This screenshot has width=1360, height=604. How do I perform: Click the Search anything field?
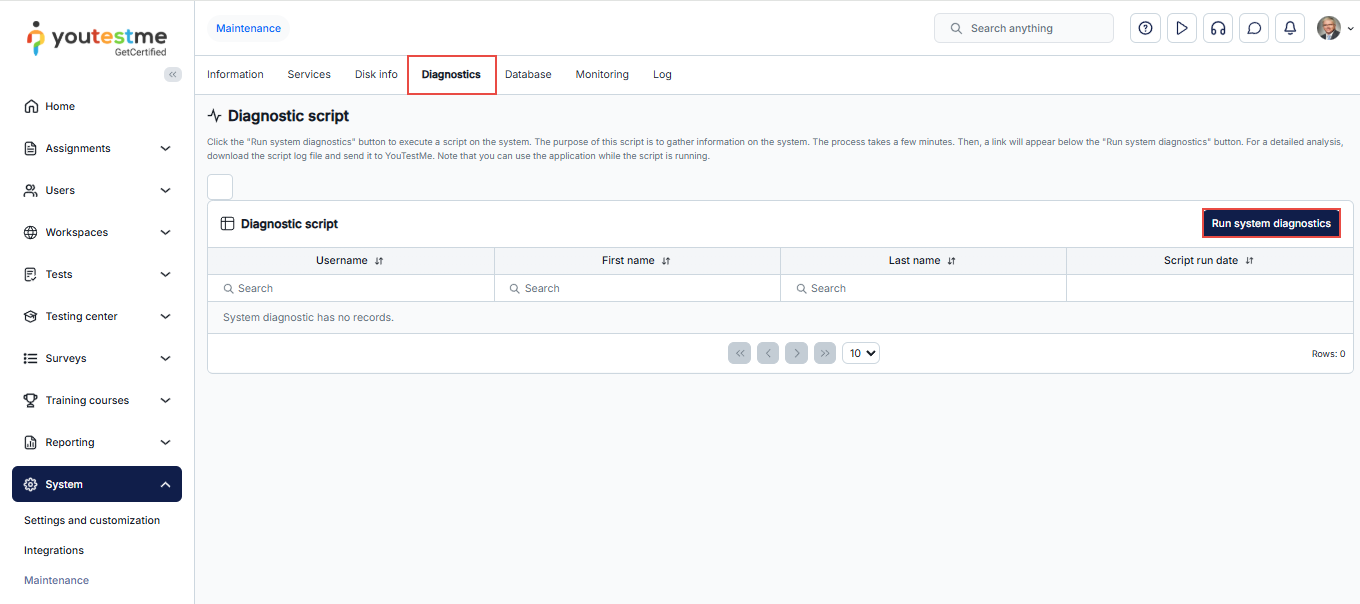coord(1024,28)
